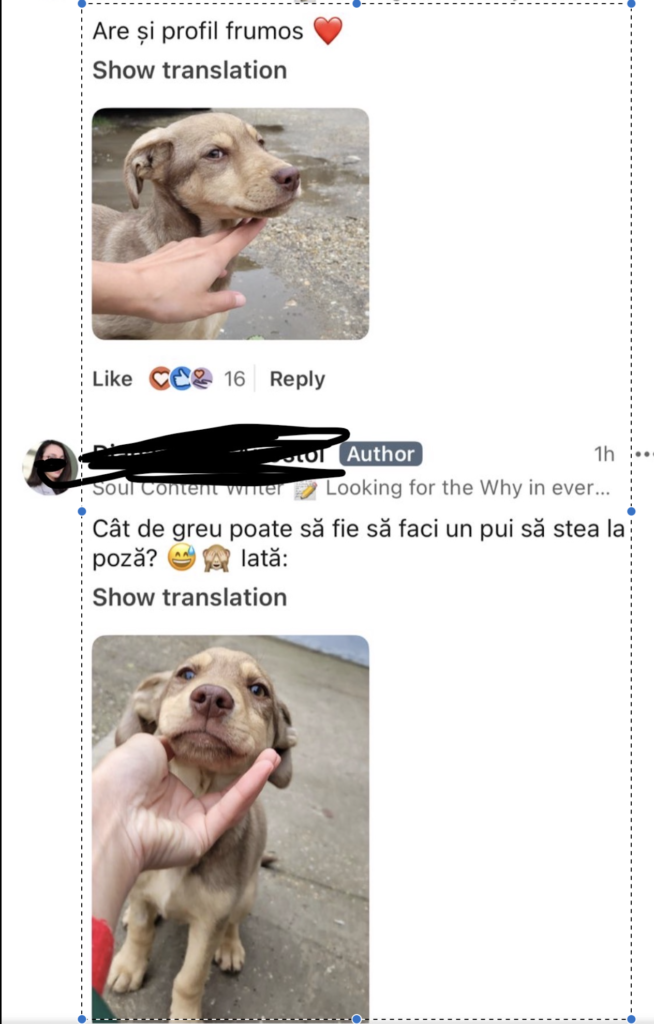Grab the bottom-right corner crop handle
This screenshot has width=654, height=1024.
[631, 1019]
